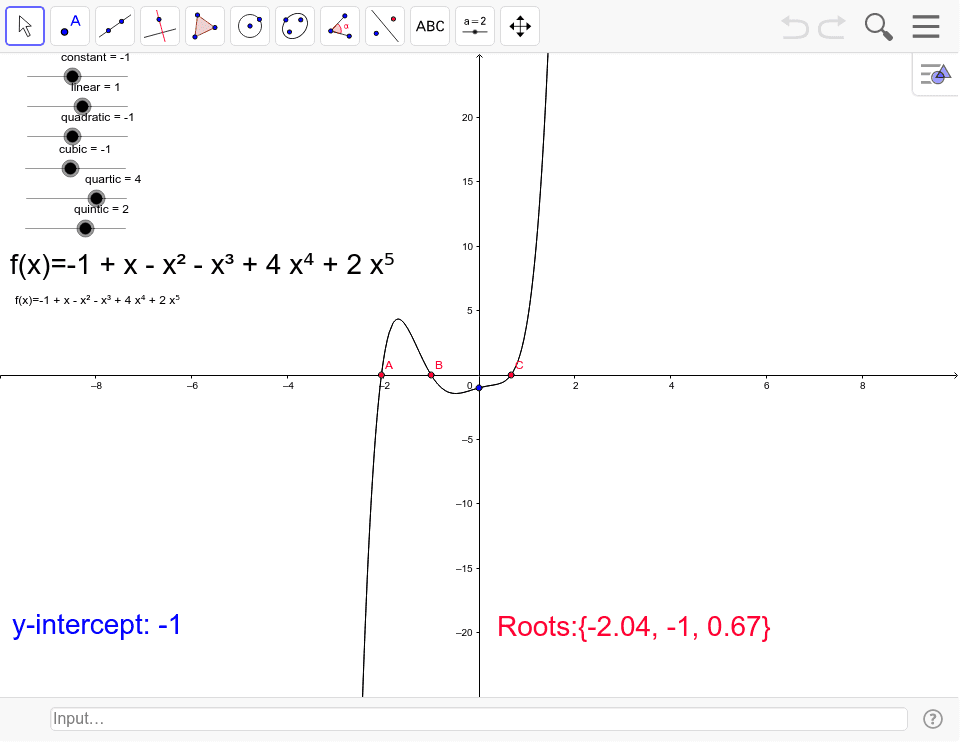Select the Angle tool
The height and width of the screenshot is (742, 960).
pyautogui.click(x=340, y=26)
